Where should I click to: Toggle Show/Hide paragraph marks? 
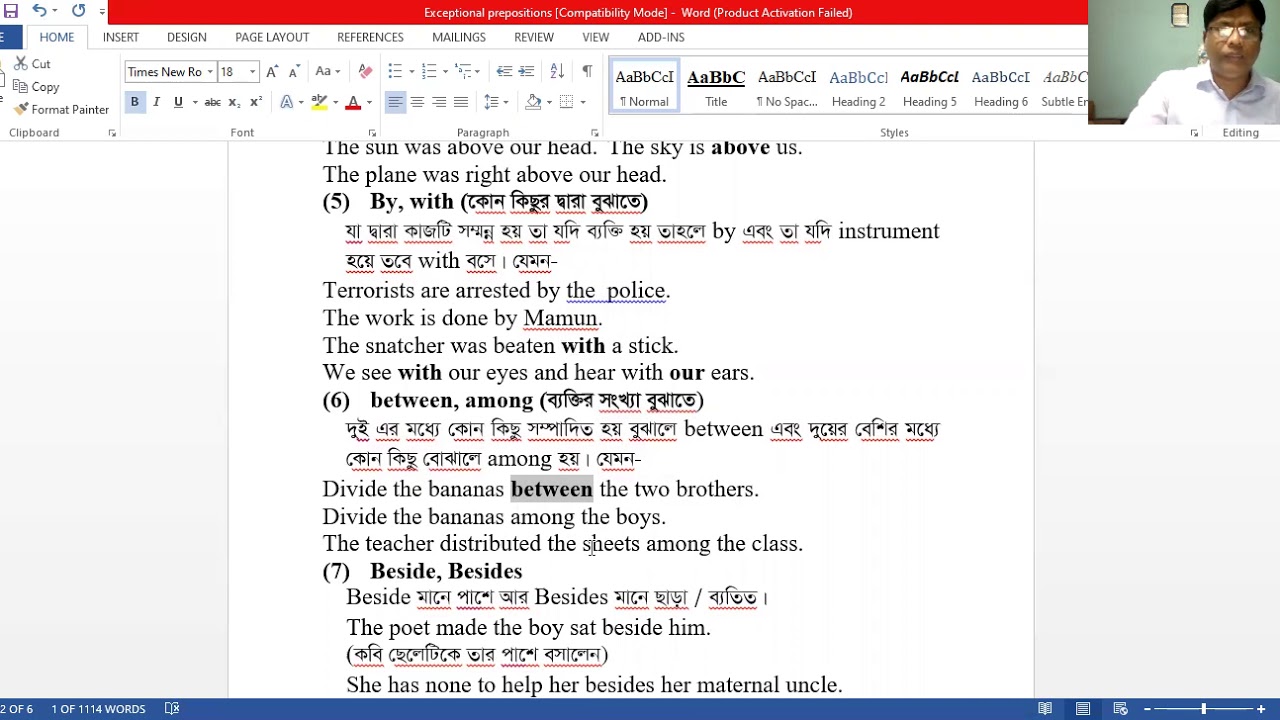(587, 72)
